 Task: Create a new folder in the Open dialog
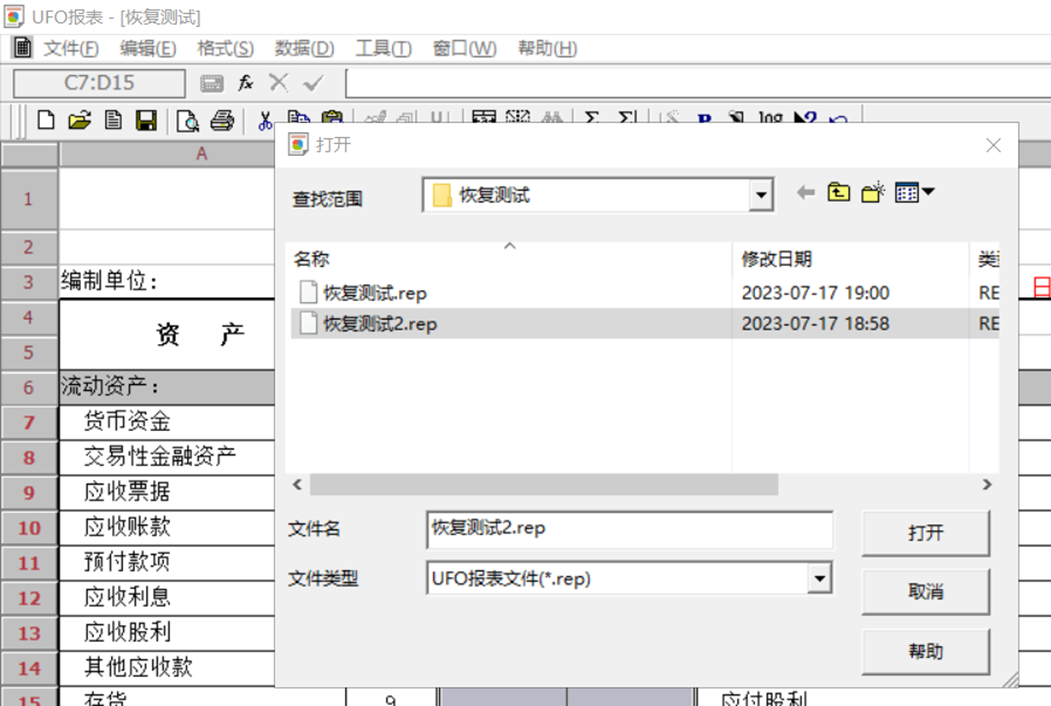pyautogui.click(x=873, y=193)
